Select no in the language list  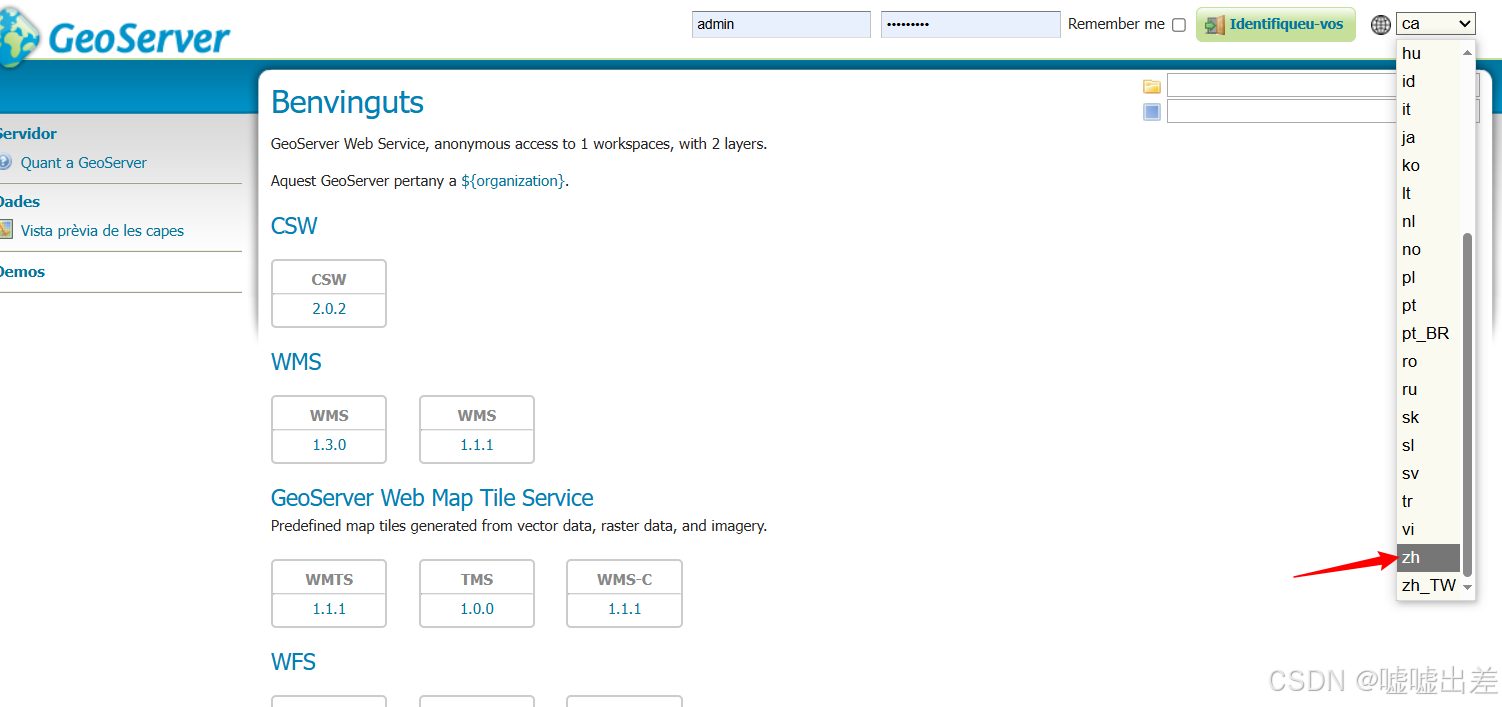coord(1429,250)
